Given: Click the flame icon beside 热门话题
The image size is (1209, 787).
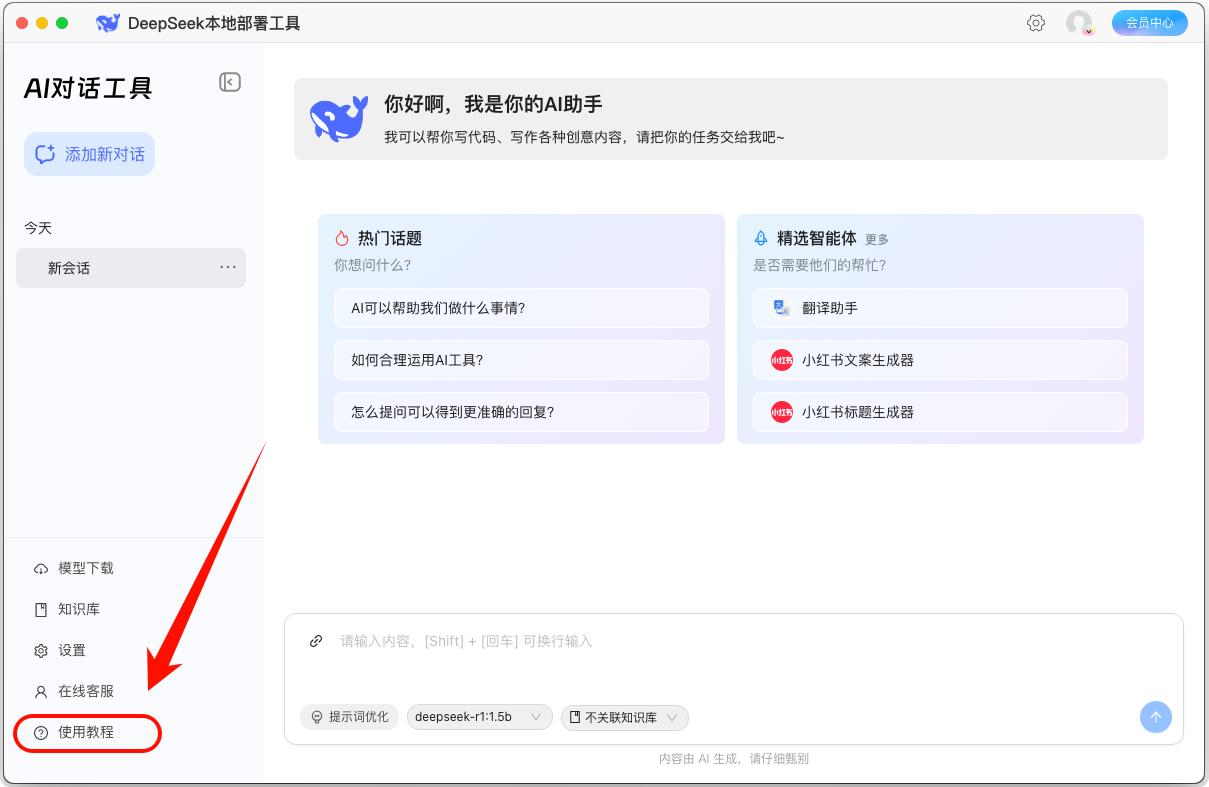Looking at the screenshot, I should click(342, 238).
